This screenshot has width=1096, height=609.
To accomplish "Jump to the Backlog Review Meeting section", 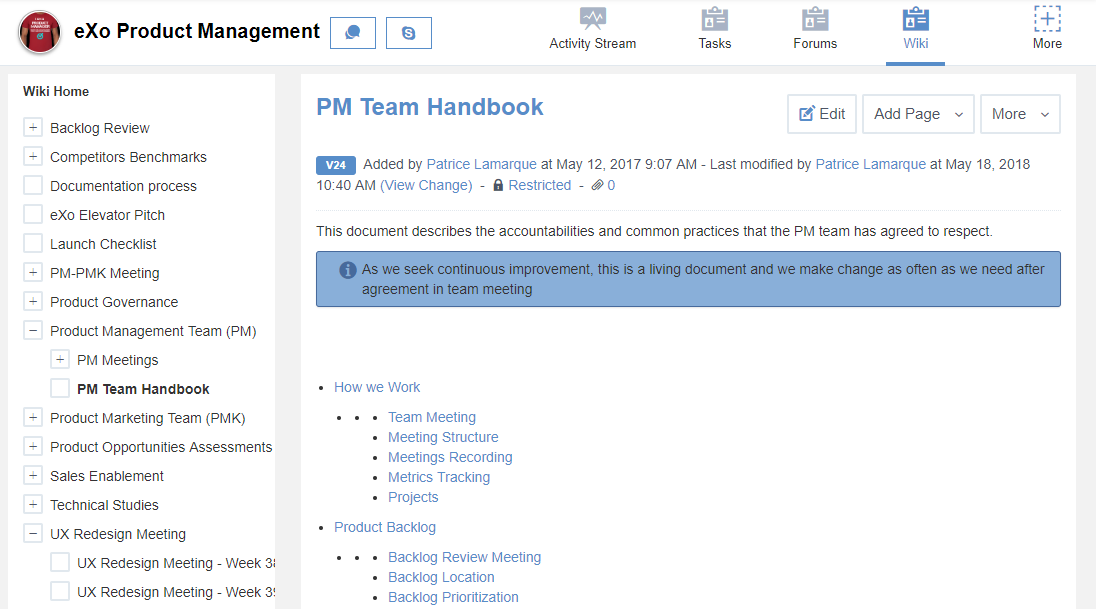I will click(x=464, y=557).
